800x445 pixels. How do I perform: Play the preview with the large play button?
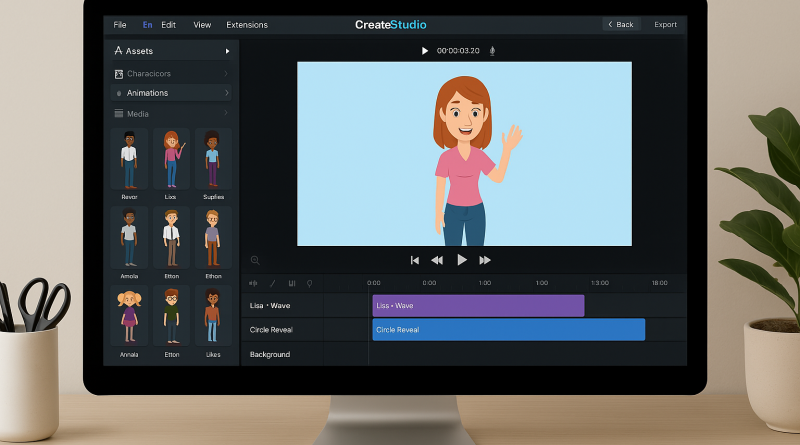click(x=461, y=260)
